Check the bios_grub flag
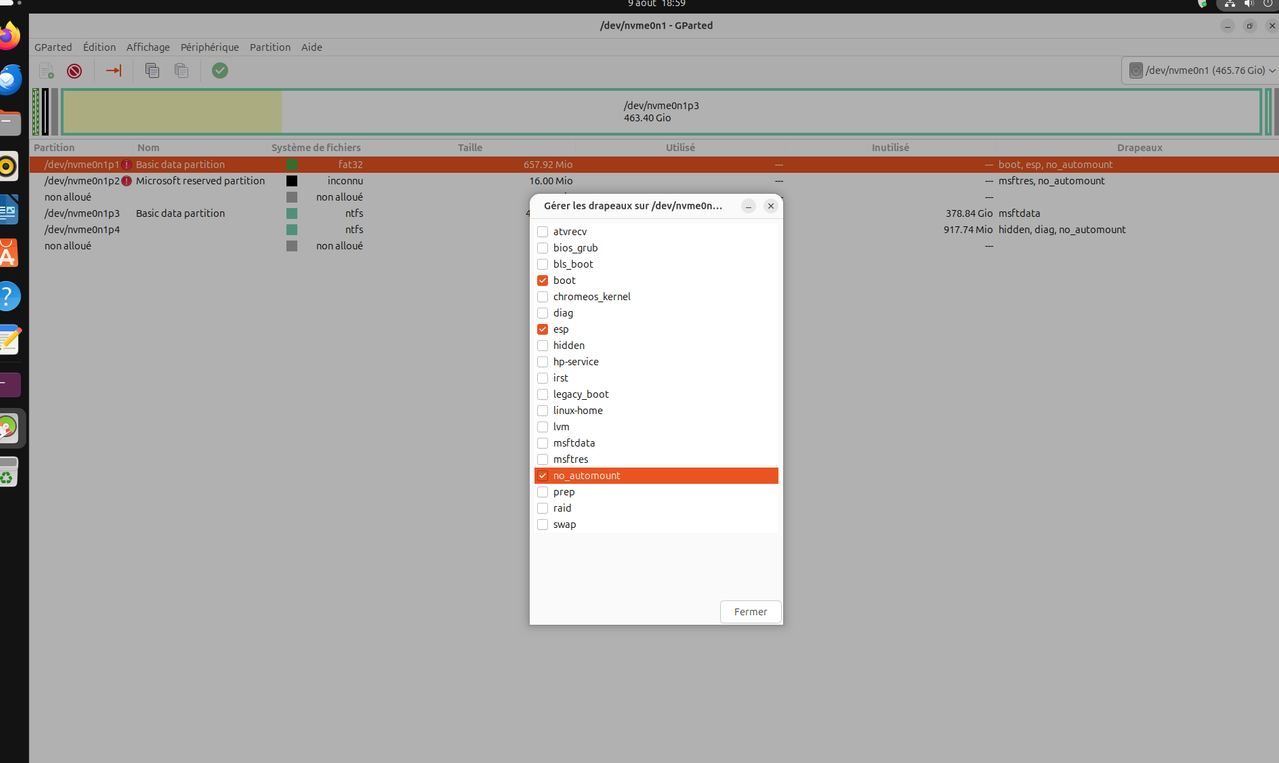The image size is (1279, 763). coord(543,248)
